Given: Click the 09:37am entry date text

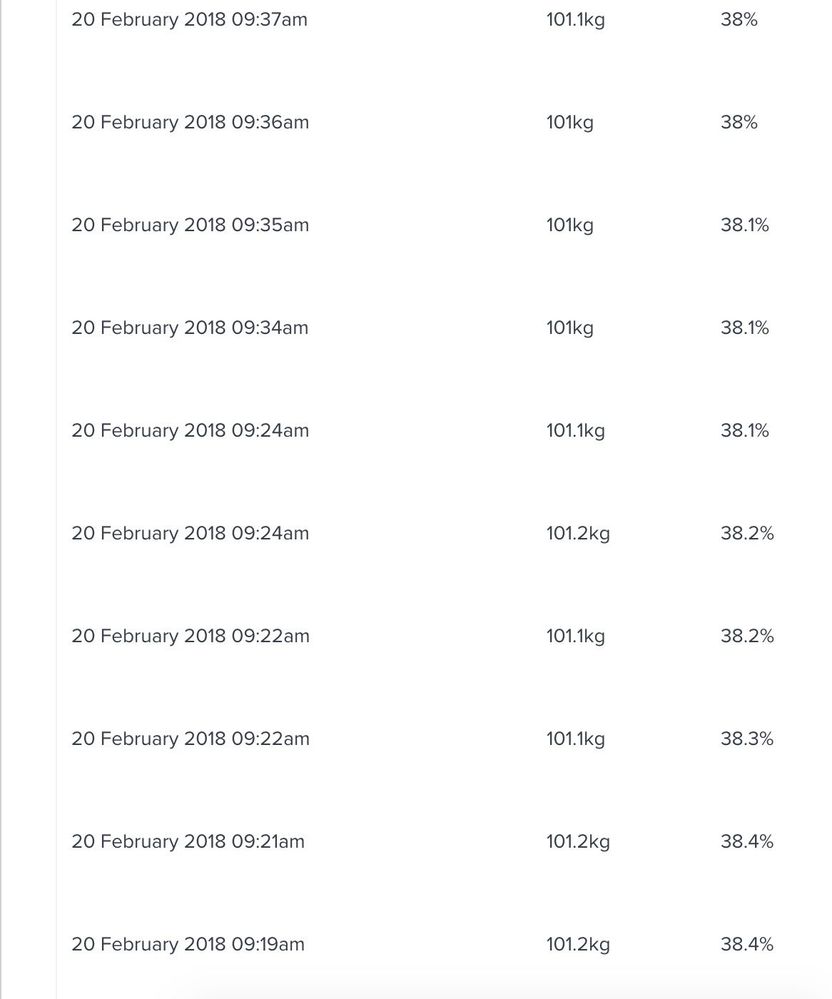Looking at the screenshot, I should tap(190, 19).
